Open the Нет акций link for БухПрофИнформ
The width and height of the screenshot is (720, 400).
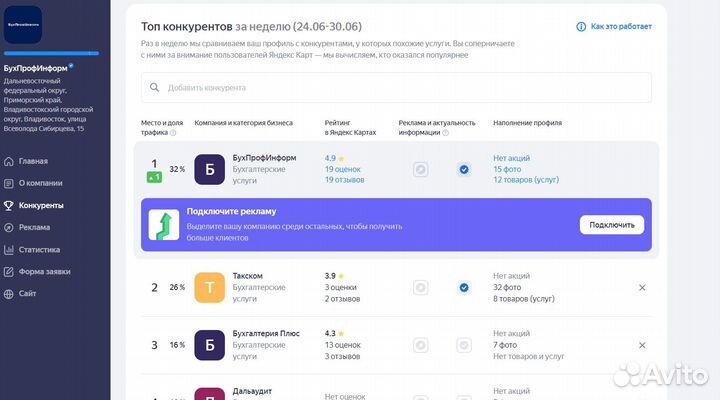point(512,158)
